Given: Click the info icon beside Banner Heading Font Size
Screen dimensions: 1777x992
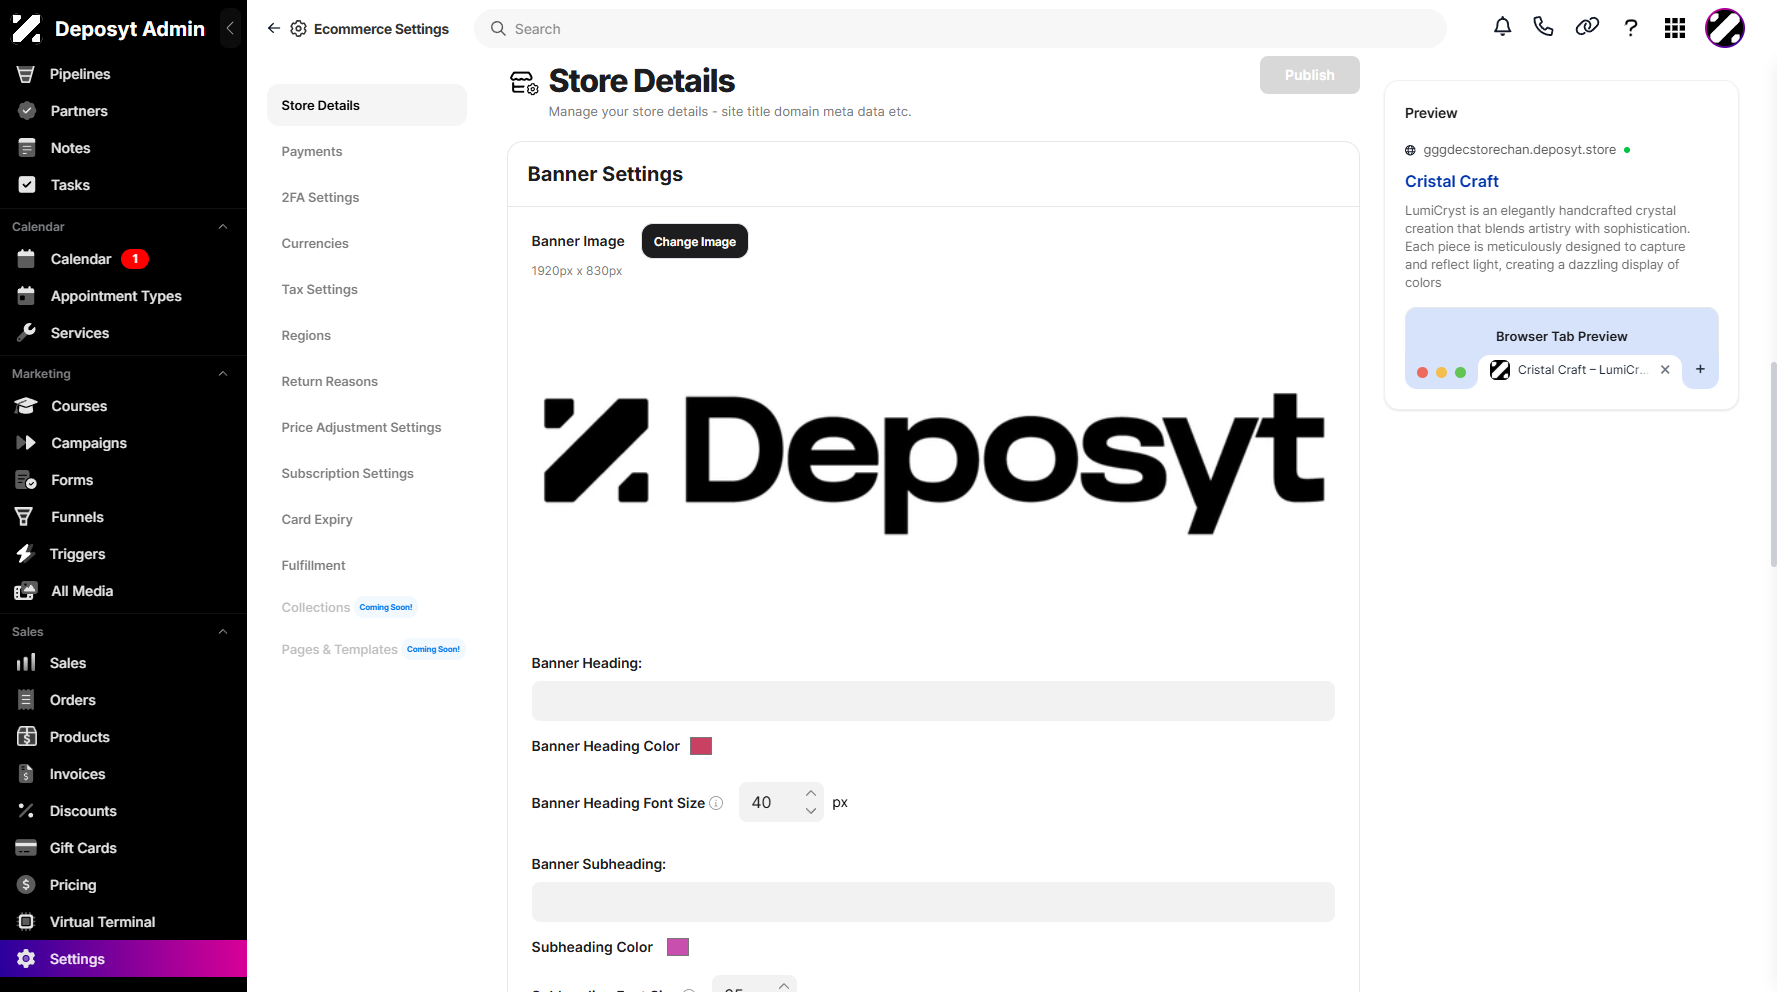Looking at the screenshot, I should 716,803.
